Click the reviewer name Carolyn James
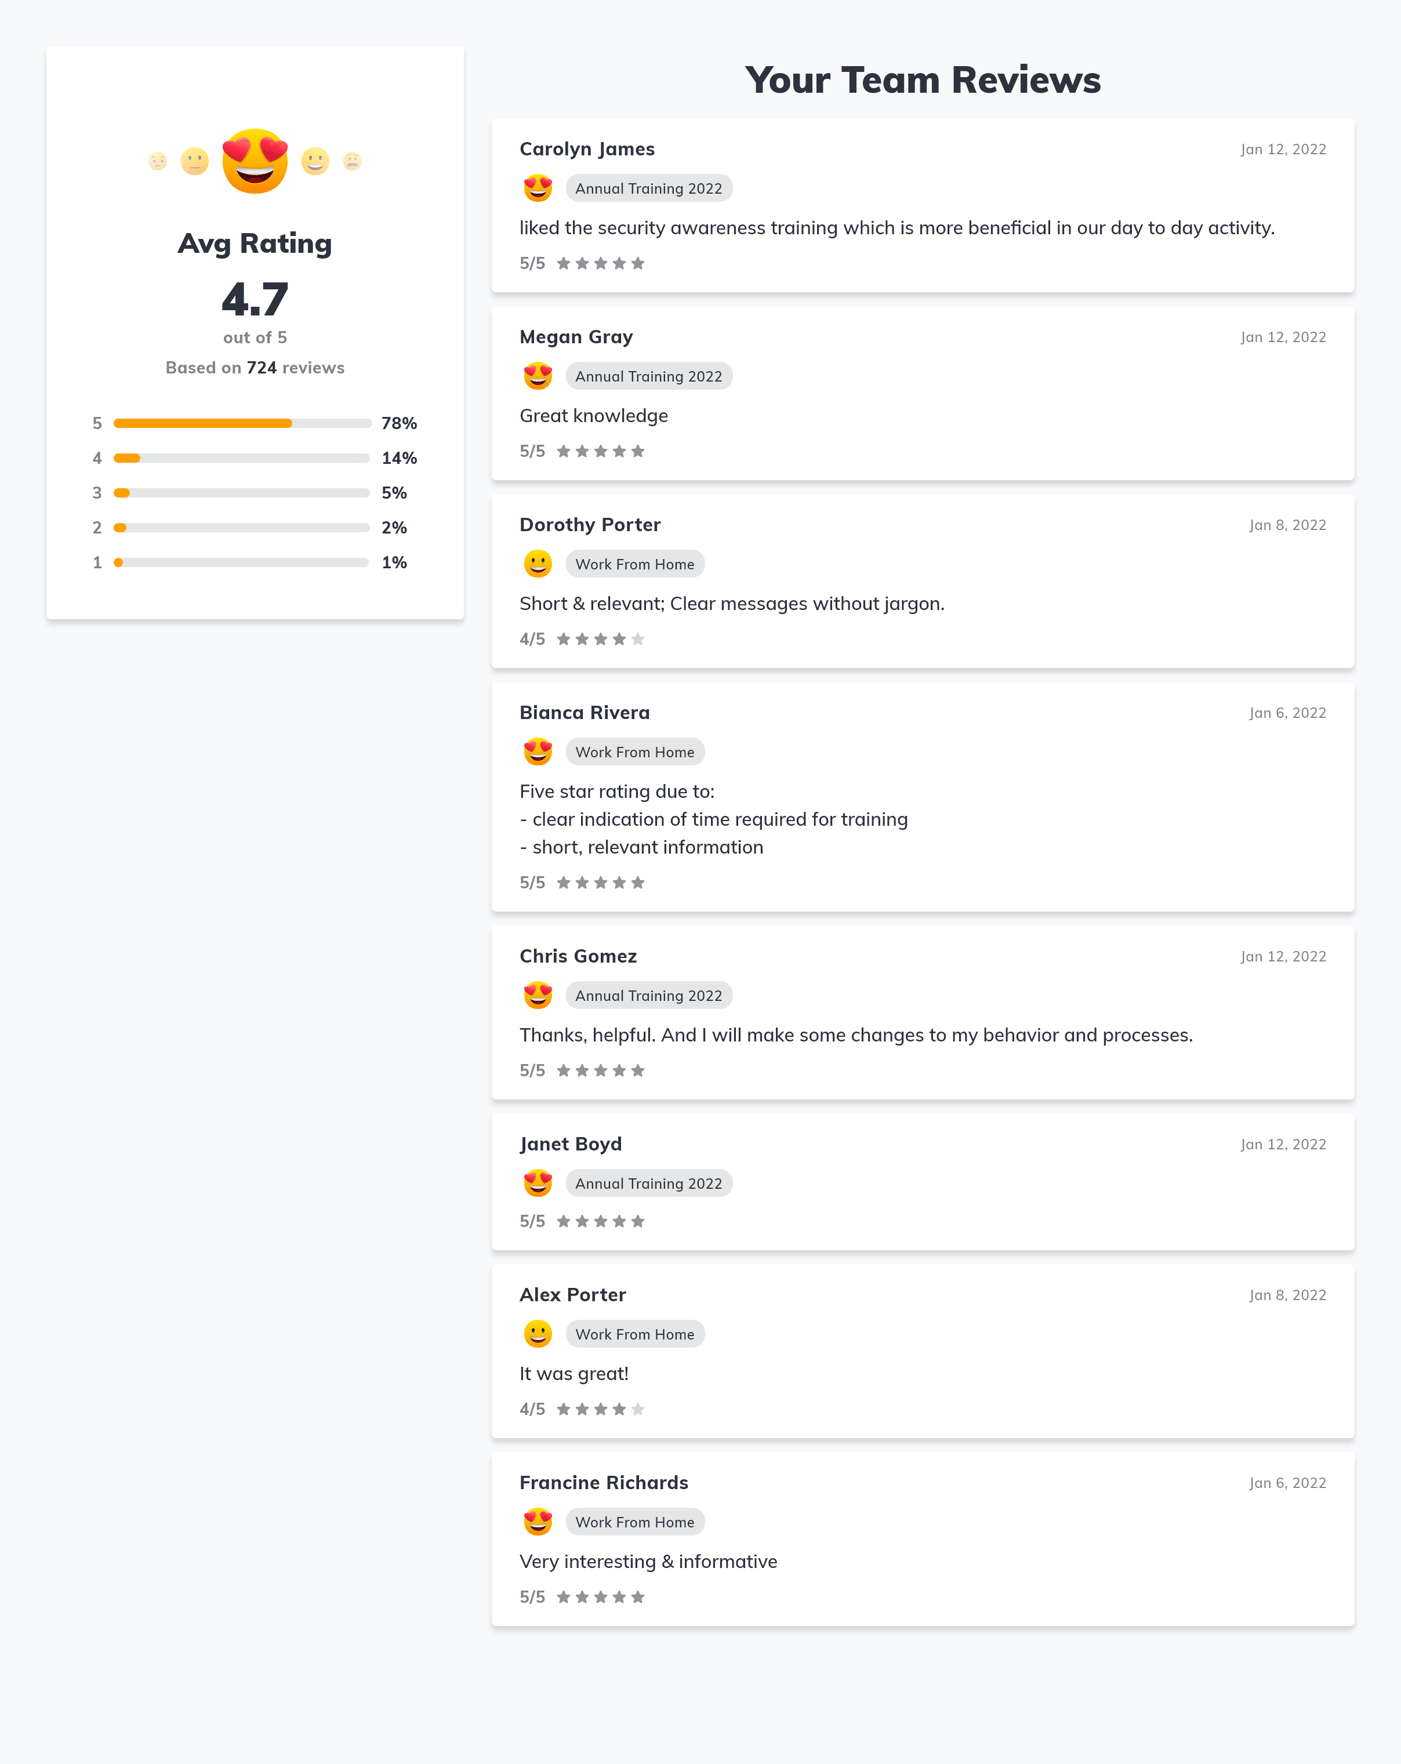 587,148
